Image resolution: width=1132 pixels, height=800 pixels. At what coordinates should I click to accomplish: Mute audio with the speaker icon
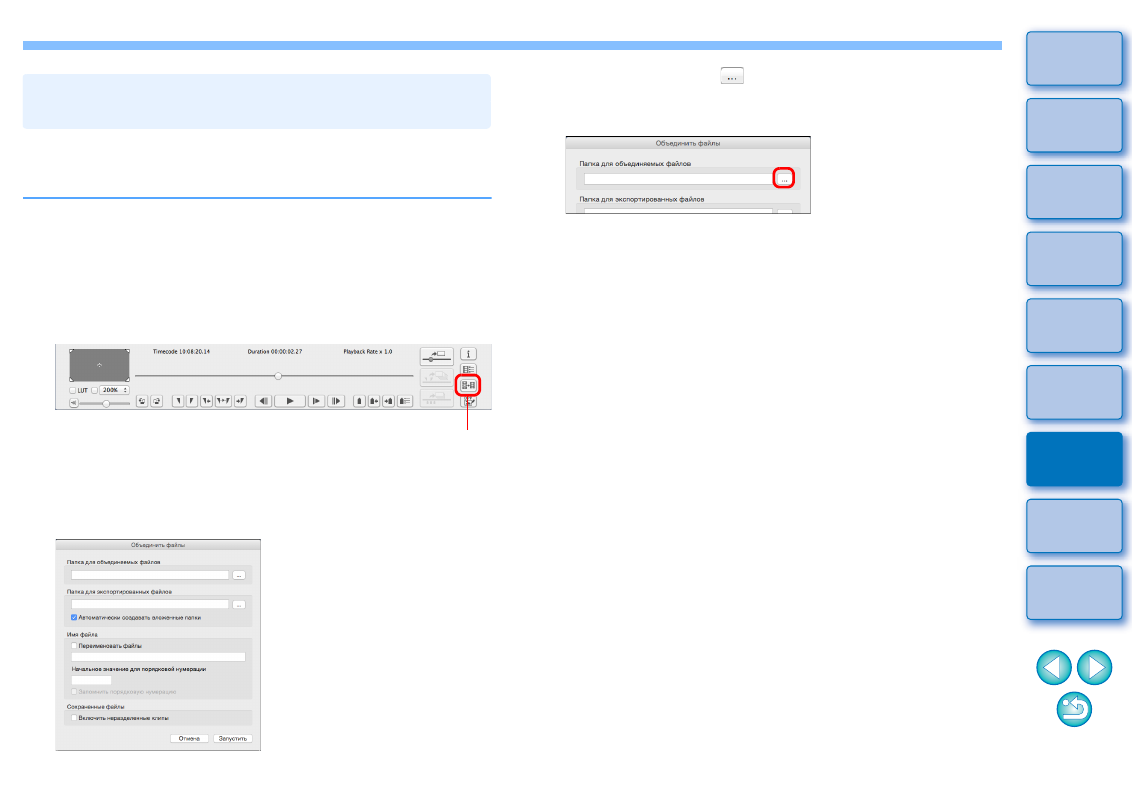click(74, 403)
